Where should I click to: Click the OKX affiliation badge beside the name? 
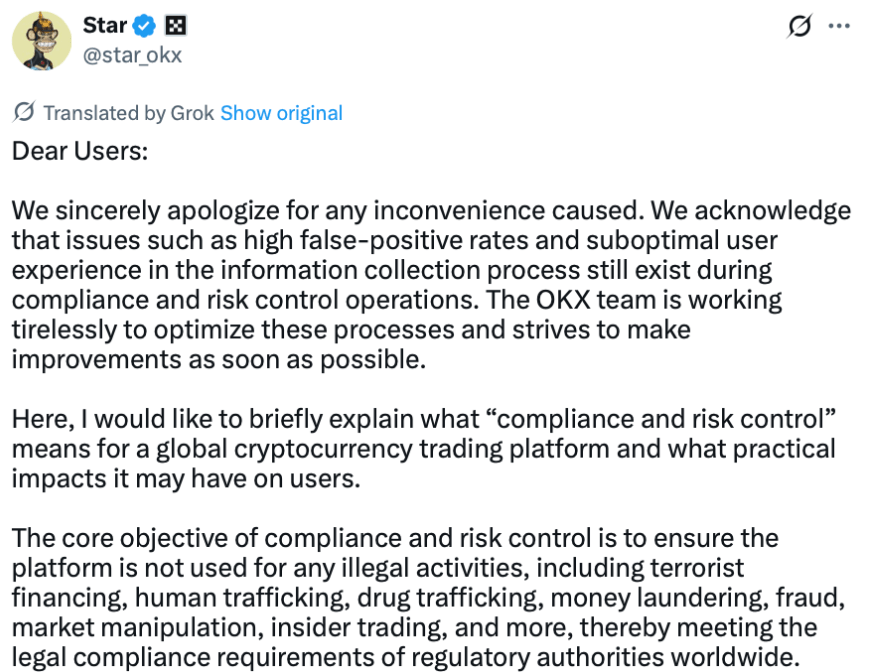pos(174,26)
